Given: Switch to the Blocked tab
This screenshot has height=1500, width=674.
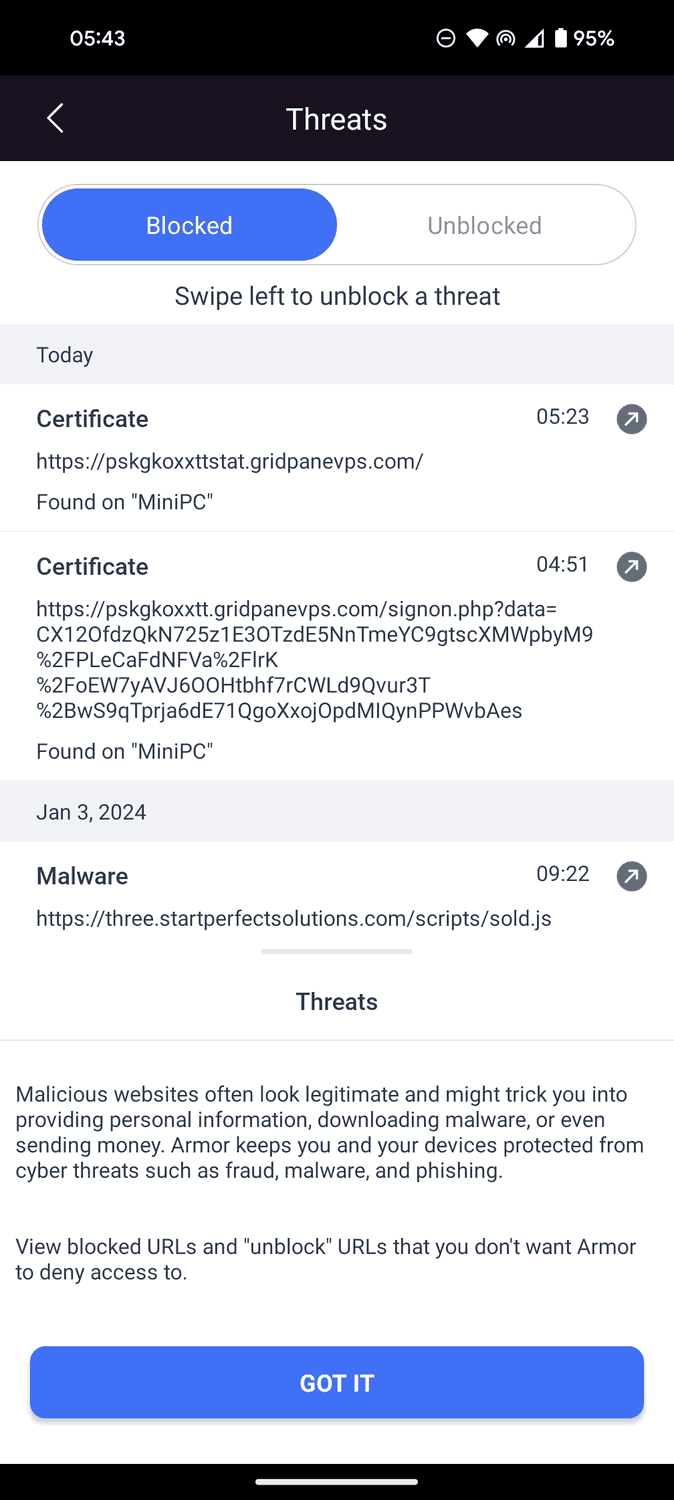Looking at the screenshot, I should click(x=189, y=225).
